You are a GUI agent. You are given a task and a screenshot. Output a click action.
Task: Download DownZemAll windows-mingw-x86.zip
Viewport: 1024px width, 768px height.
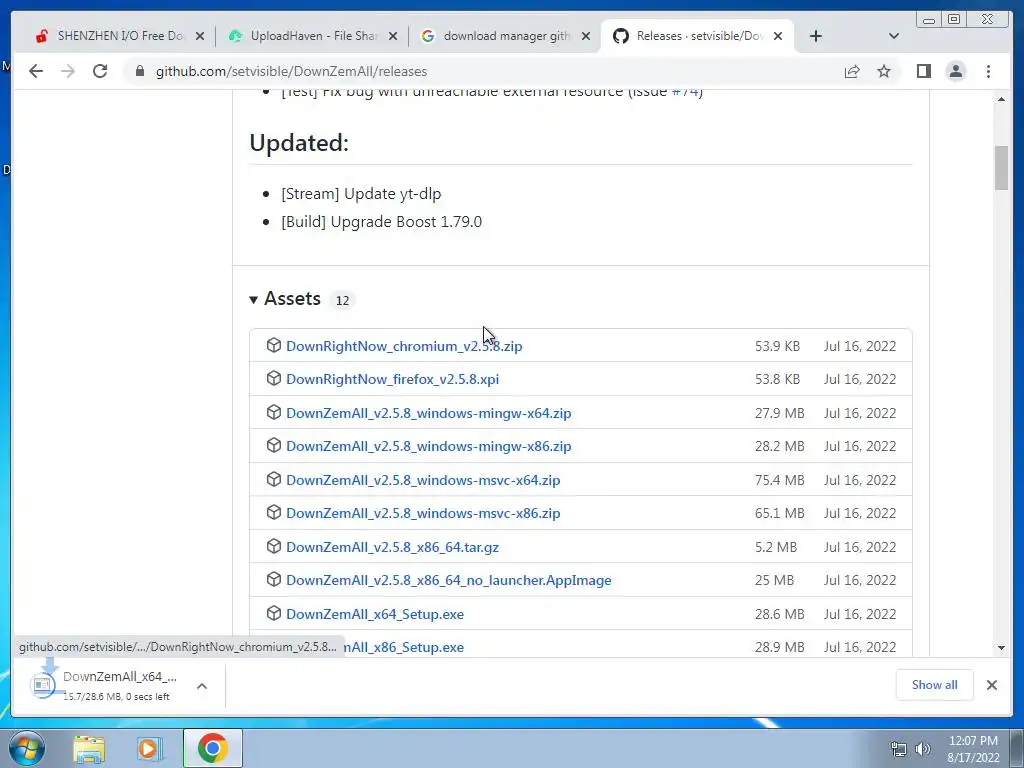click(428, 447)
